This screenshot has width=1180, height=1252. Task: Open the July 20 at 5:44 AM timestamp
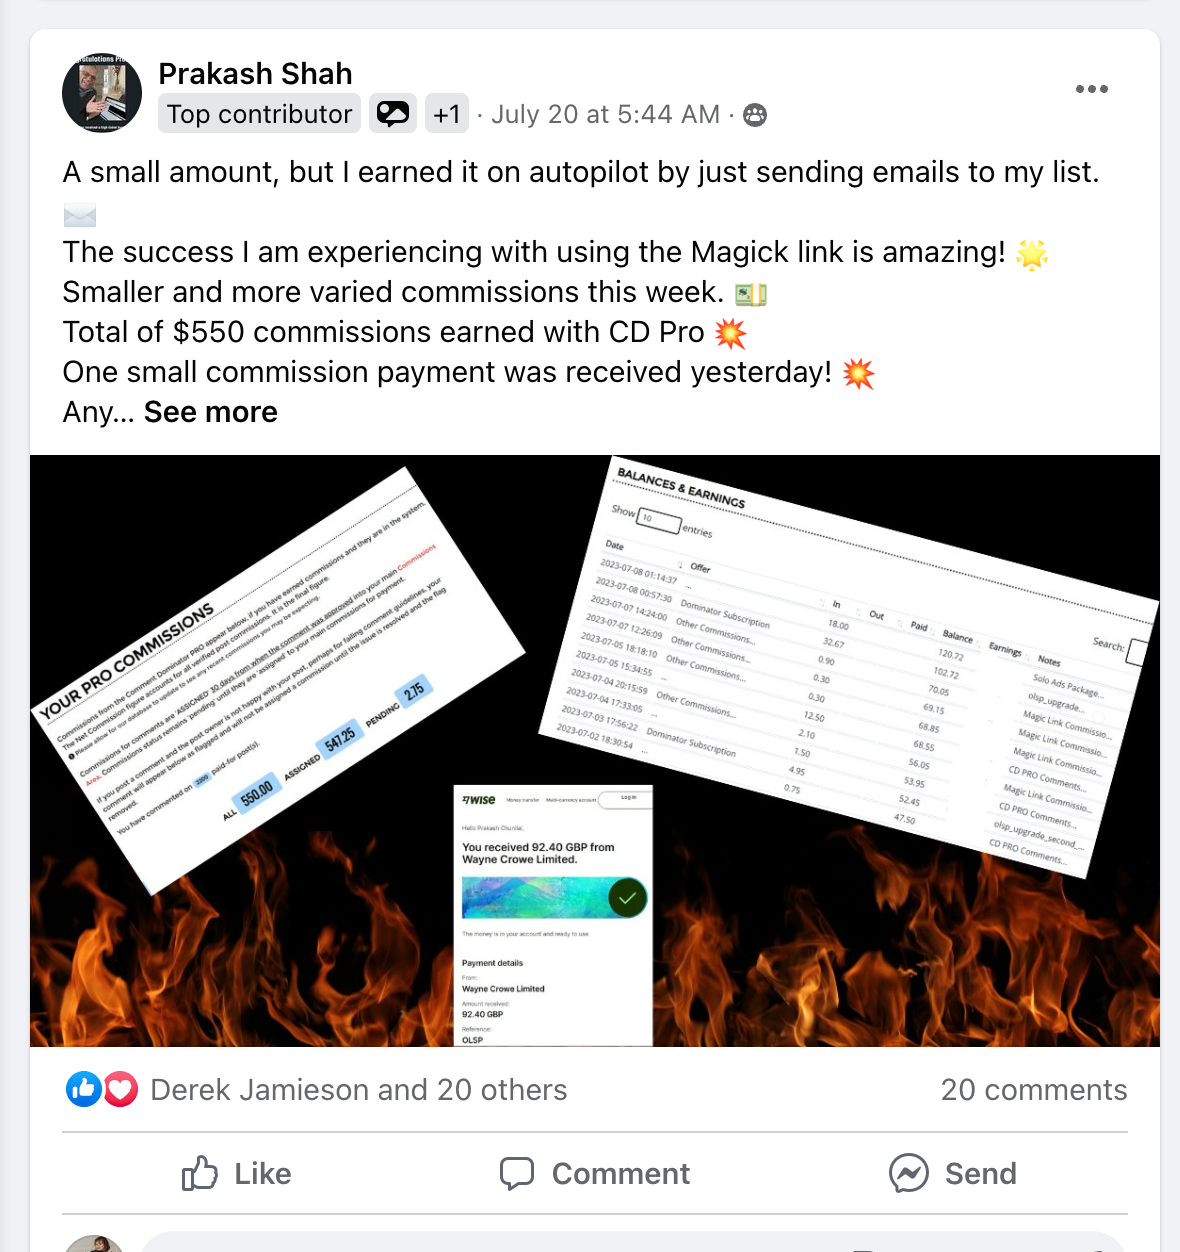coord(605,115)
